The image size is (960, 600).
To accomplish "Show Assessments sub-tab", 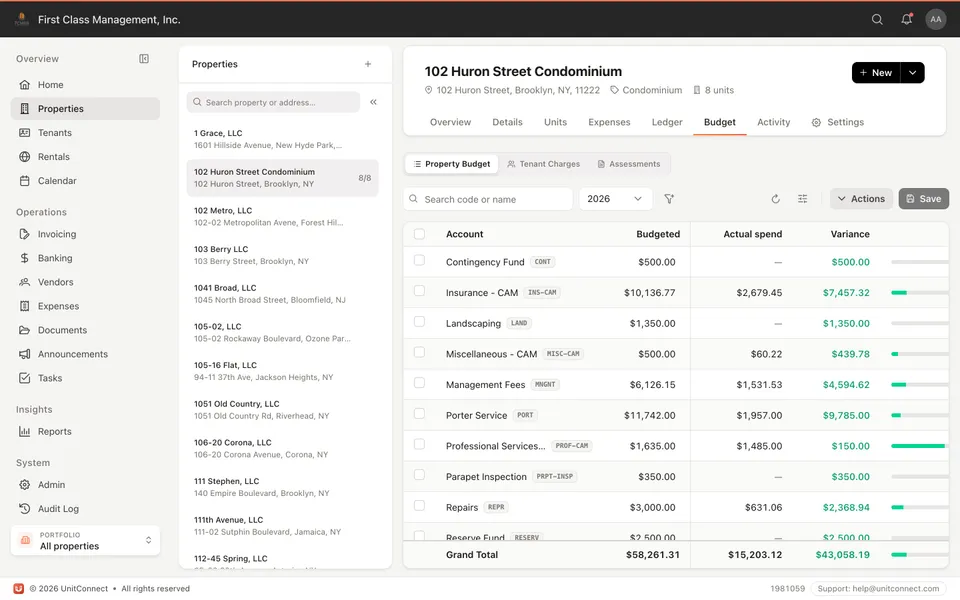I will 629,164.
